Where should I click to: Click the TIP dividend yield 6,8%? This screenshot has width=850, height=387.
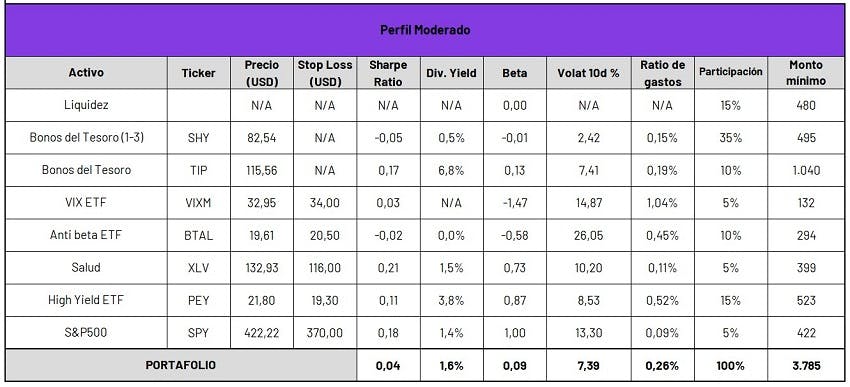(451, 170)
